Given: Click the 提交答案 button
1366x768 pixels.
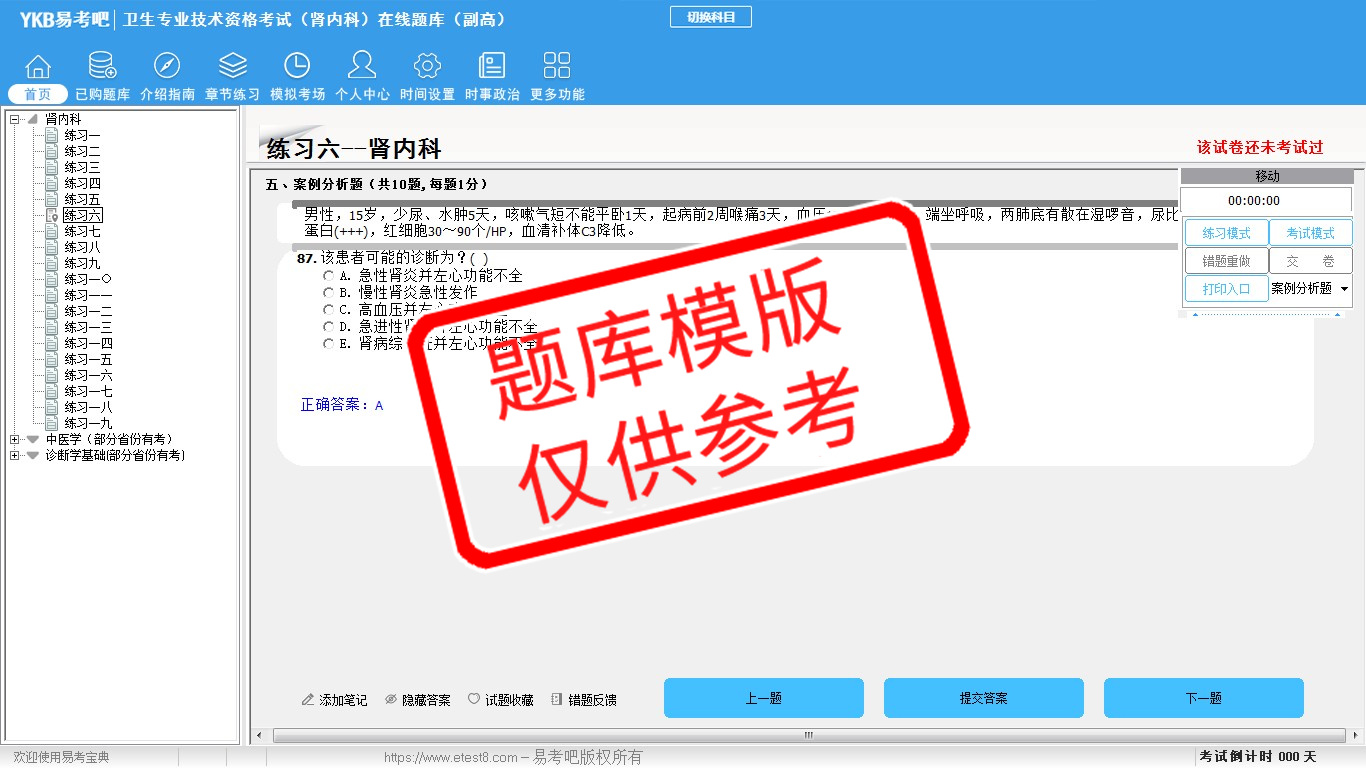Looking at the screenshot, I should pyautogui.click(x=983, y=698).
